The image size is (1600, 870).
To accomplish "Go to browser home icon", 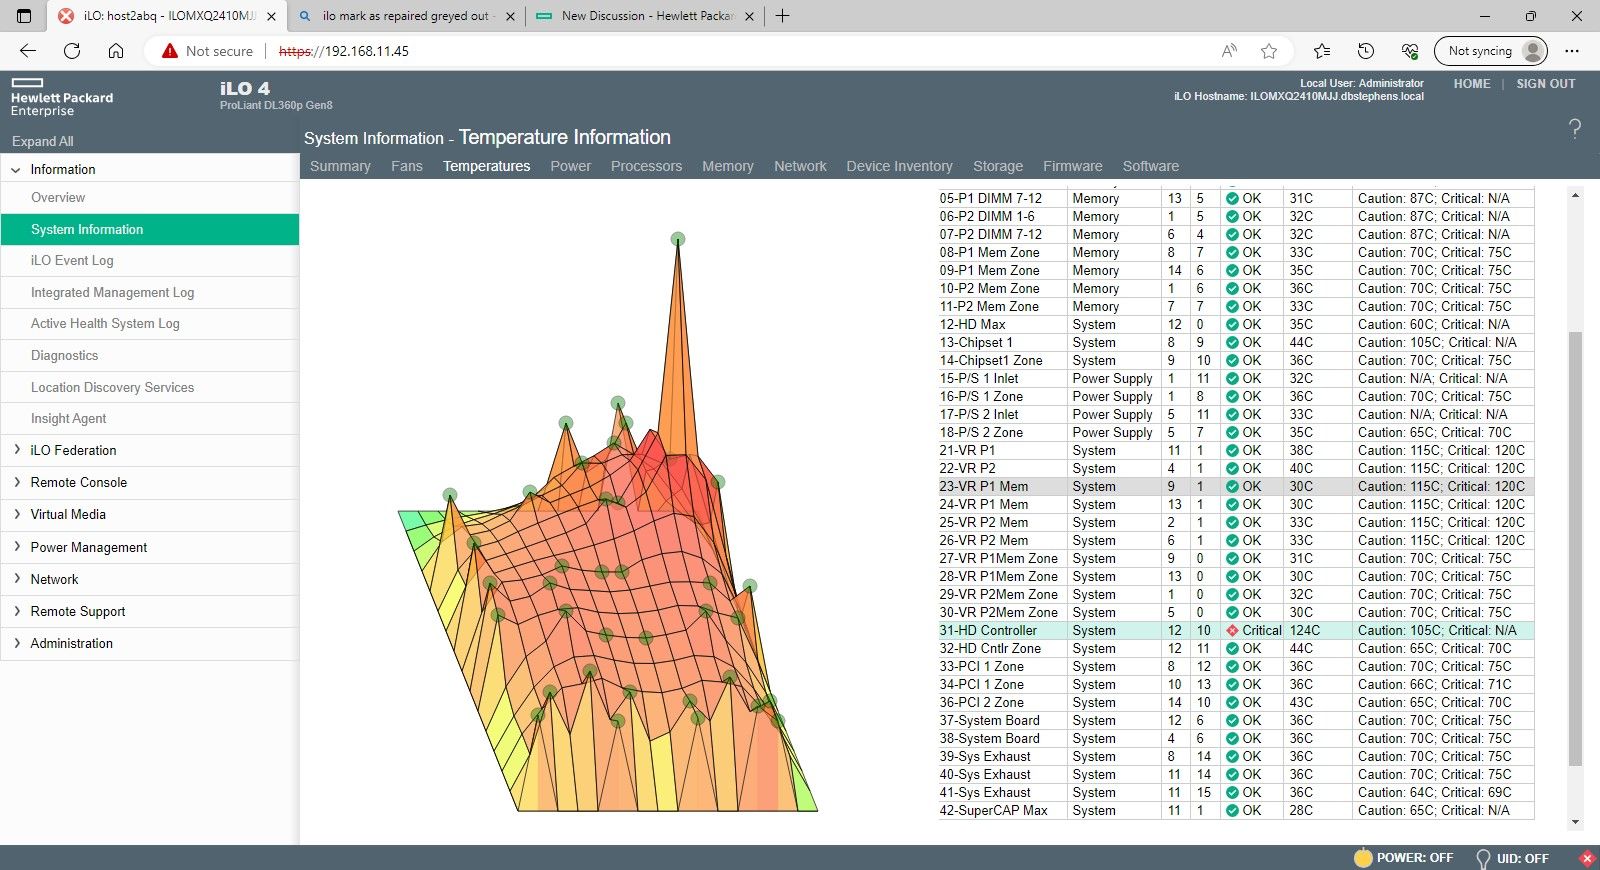I will coord(116,51).
